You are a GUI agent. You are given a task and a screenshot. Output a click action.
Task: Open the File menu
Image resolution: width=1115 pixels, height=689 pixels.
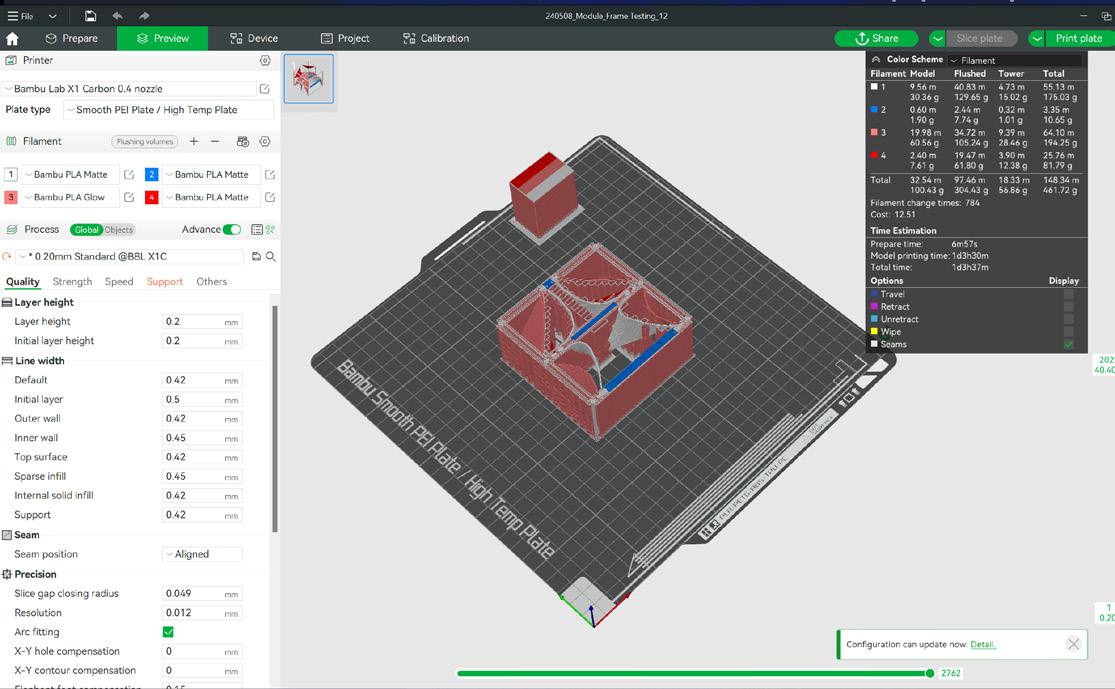pyautogui.click(x=21, y=16)
